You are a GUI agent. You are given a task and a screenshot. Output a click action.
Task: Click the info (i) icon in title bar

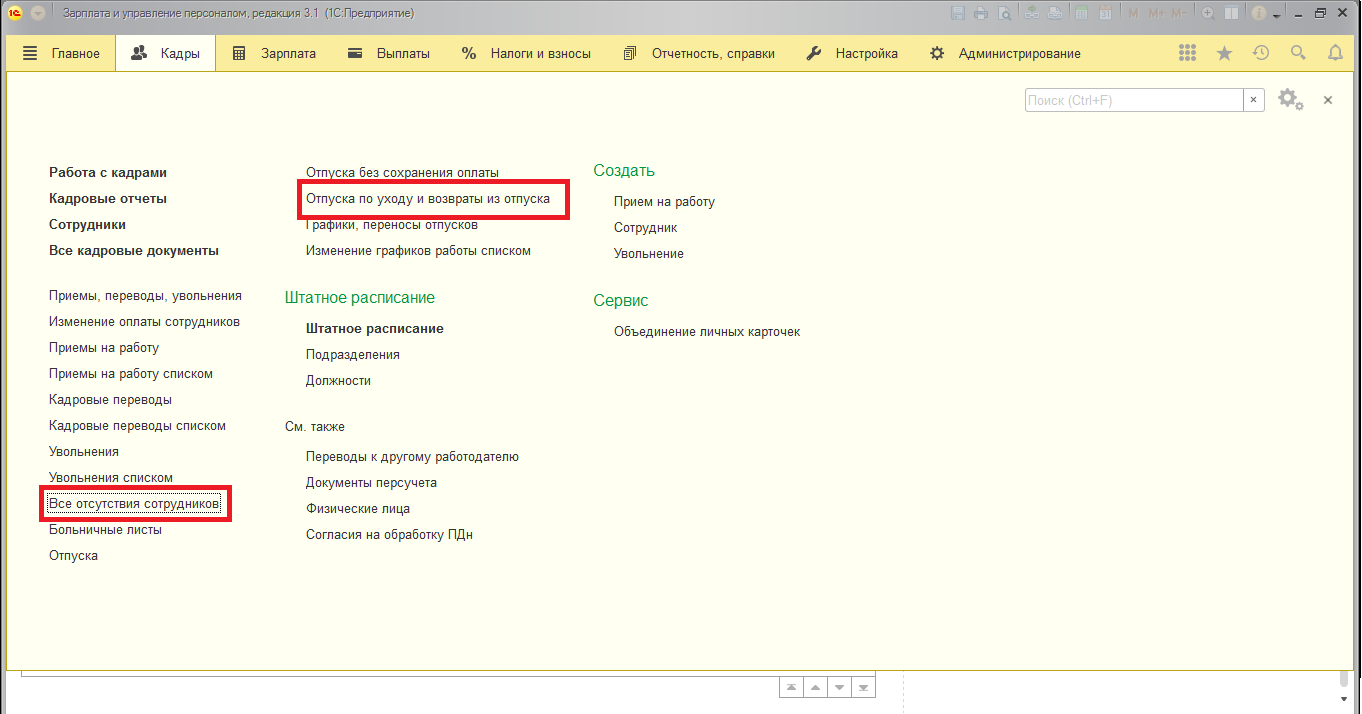coord(1259,13)
